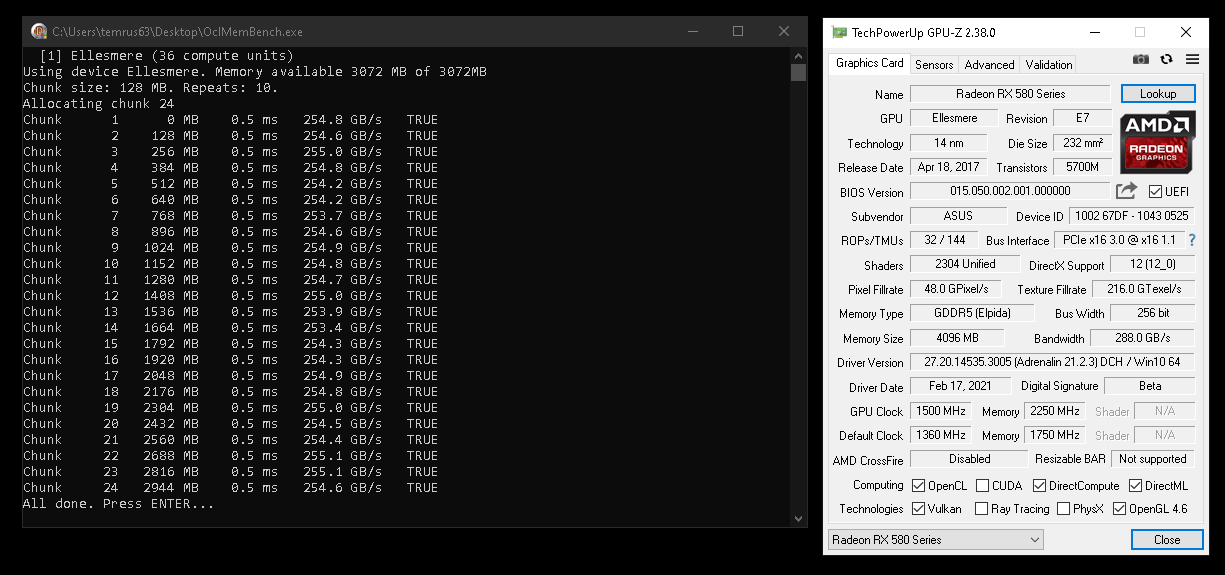This screenshot has width=1225, height=575.
Task: Click the Driver Version field
Action: click(x=1052, y=362)
